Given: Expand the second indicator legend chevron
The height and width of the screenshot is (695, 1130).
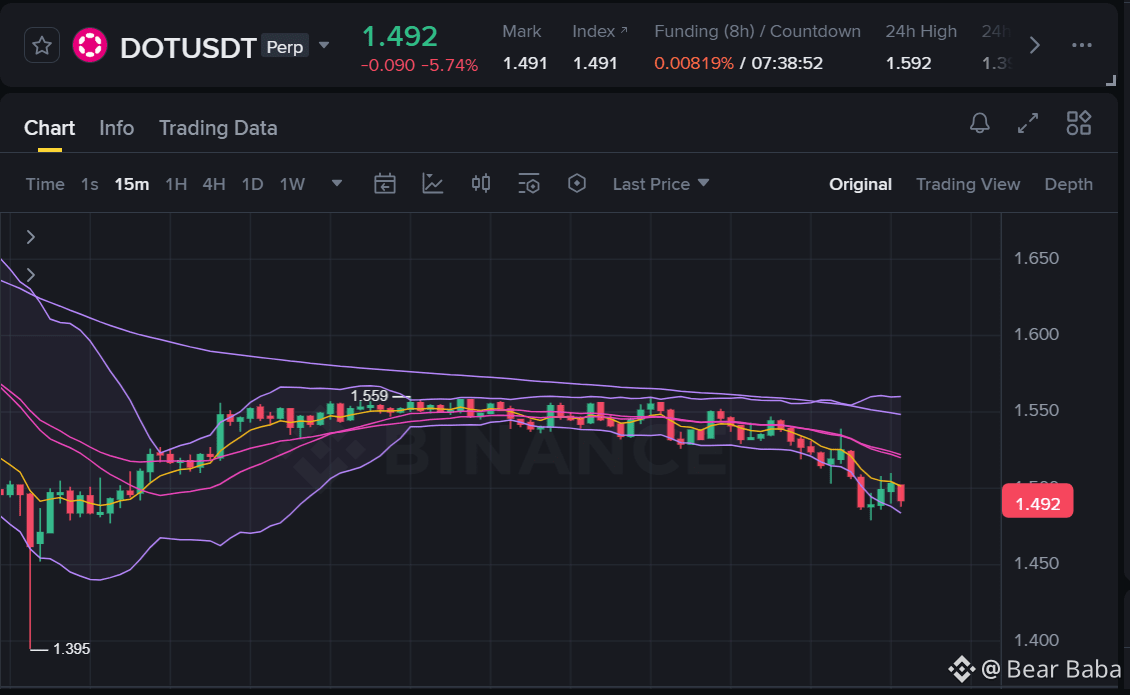Looking at the screenshot, I should (x=30, y=275).
